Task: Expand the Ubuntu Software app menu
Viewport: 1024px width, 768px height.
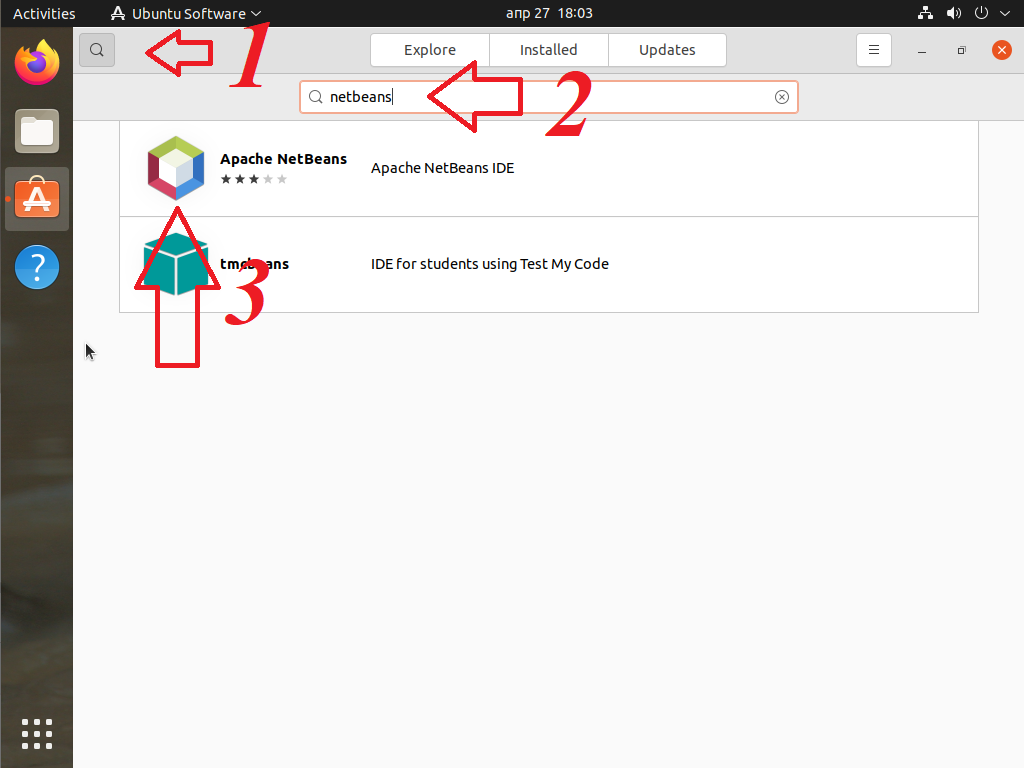Action: click(x=186, y=14)
